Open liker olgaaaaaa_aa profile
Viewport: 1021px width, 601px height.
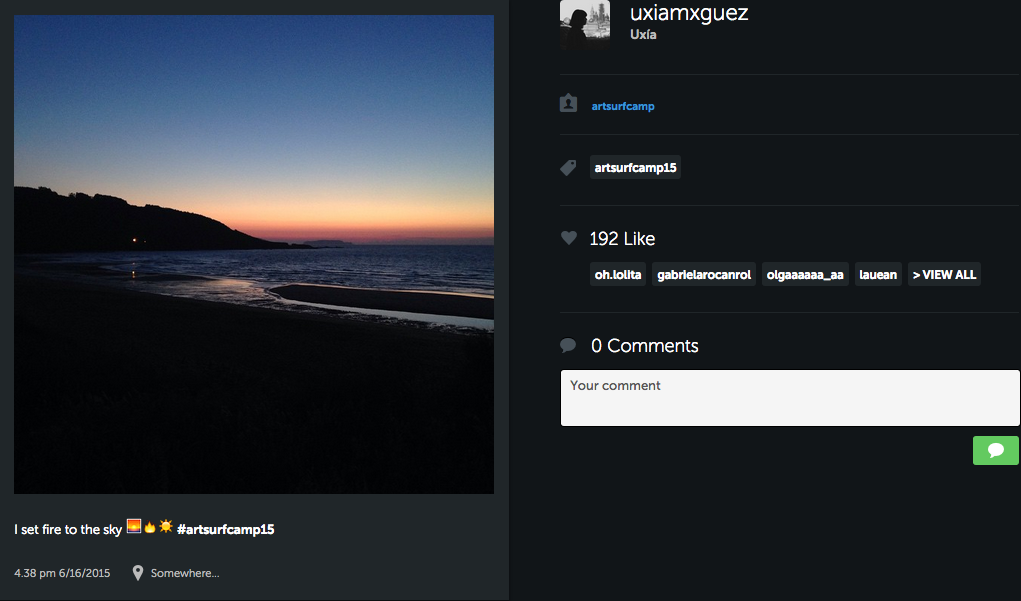tap(805, 274)
